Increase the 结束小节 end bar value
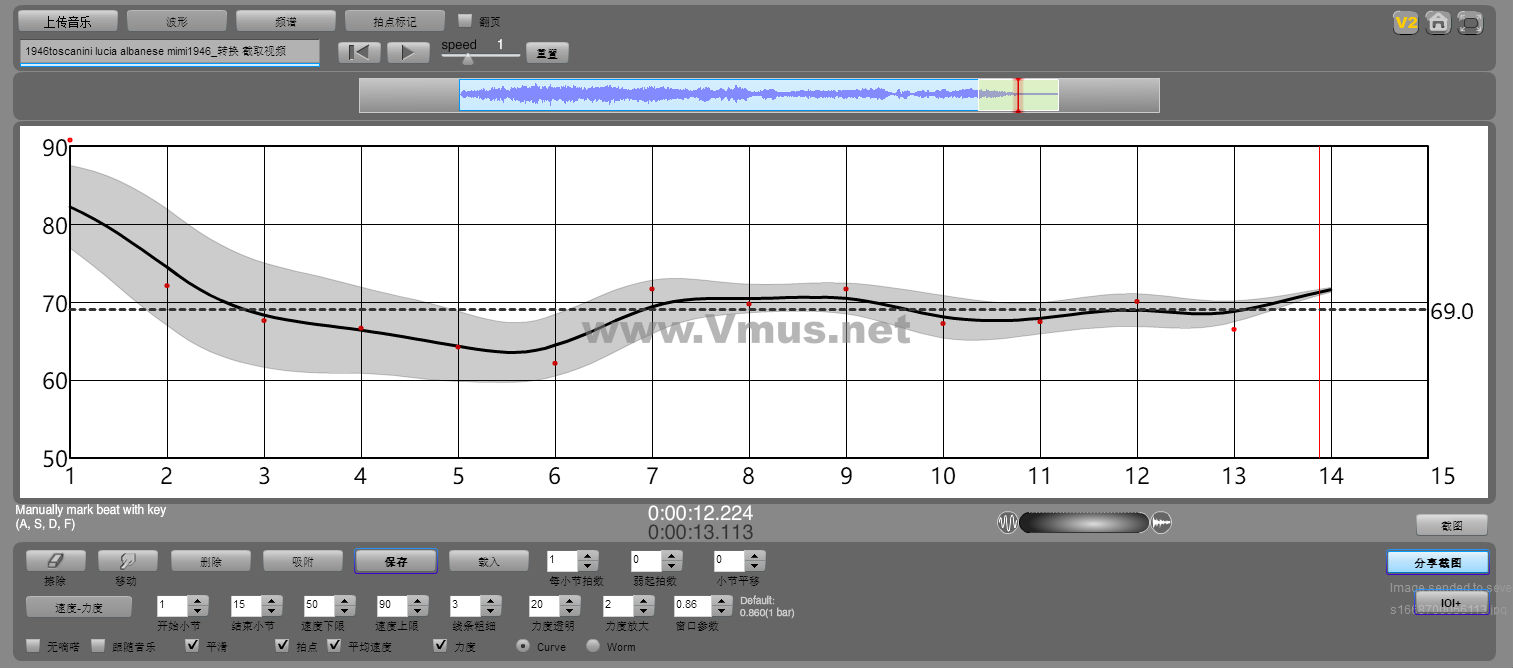Screen dimensions: 1513x668 [x=270, y=601]
